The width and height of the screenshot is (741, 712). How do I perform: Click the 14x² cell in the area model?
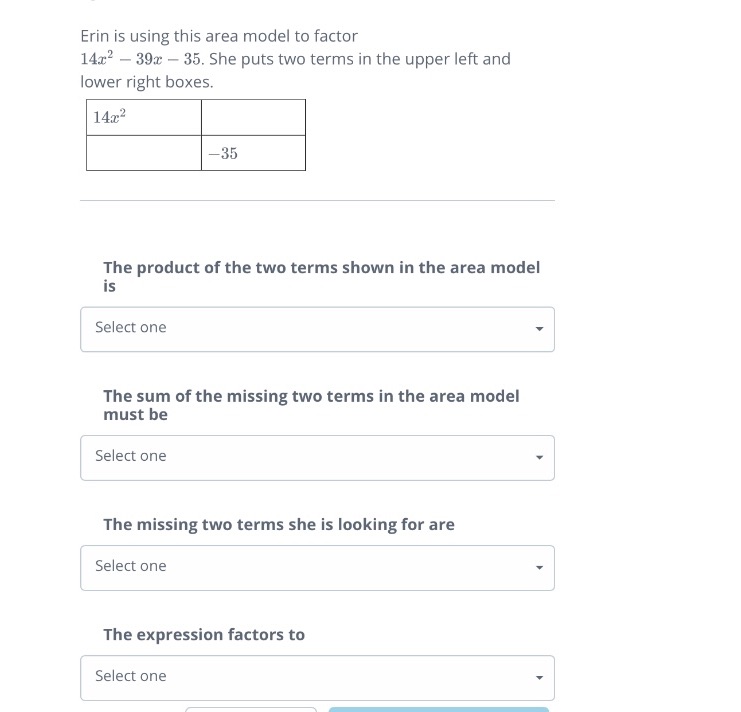(144, 118)
